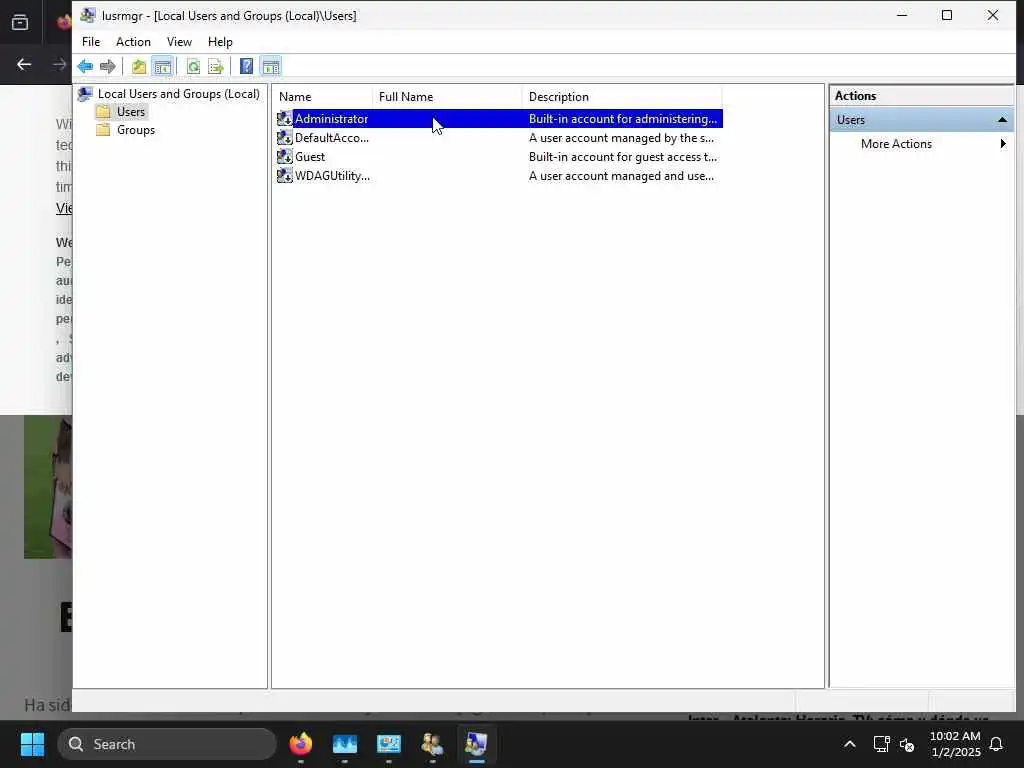Screen dimensions: 1024x768
Task: Open the File menu
Action: pyautogui.click(x=91, y=42)
